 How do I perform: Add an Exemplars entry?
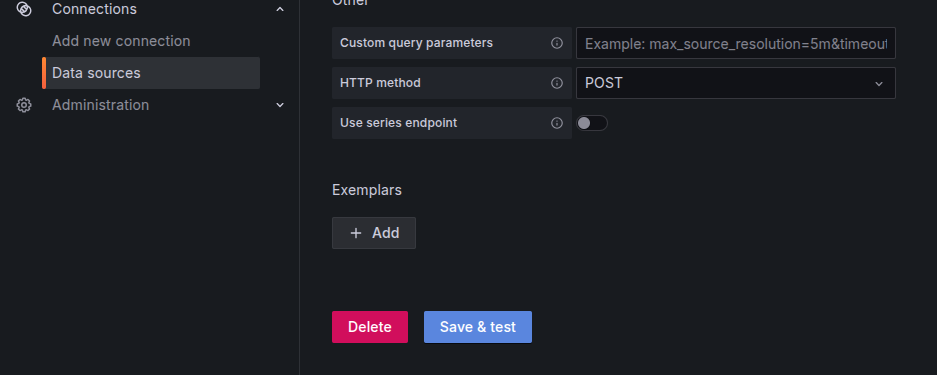coord(374,233)
